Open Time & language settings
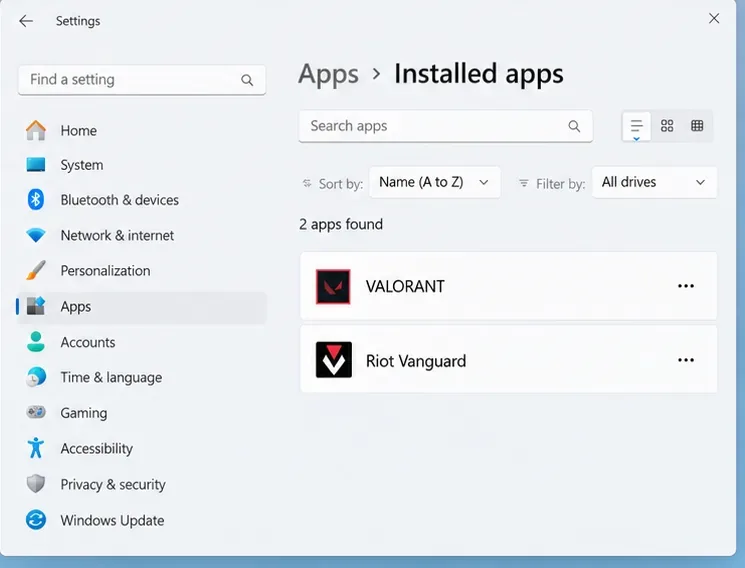 tap(142, 377)
